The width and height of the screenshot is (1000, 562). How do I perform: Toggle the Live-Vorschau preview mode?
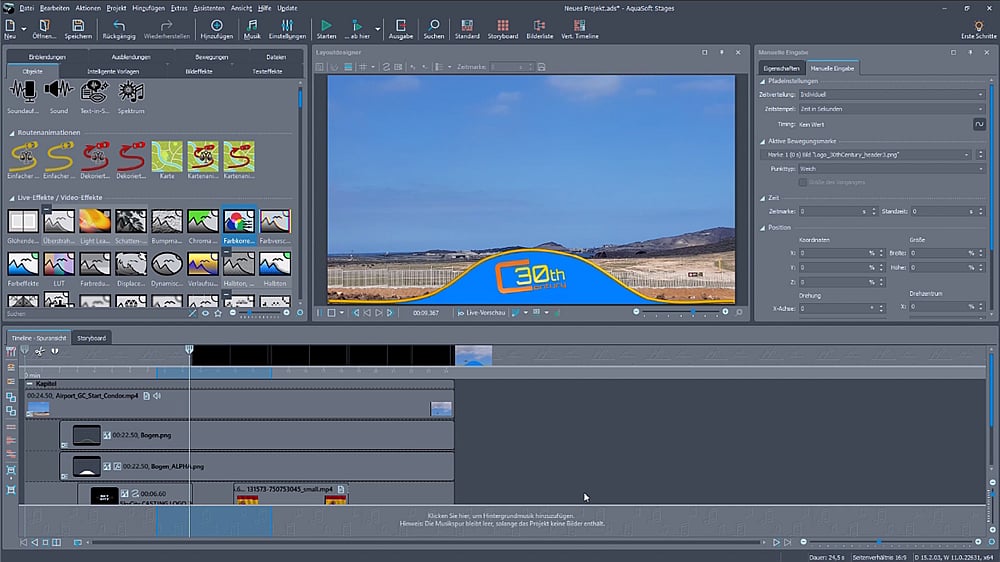click(x=483, y=313)
